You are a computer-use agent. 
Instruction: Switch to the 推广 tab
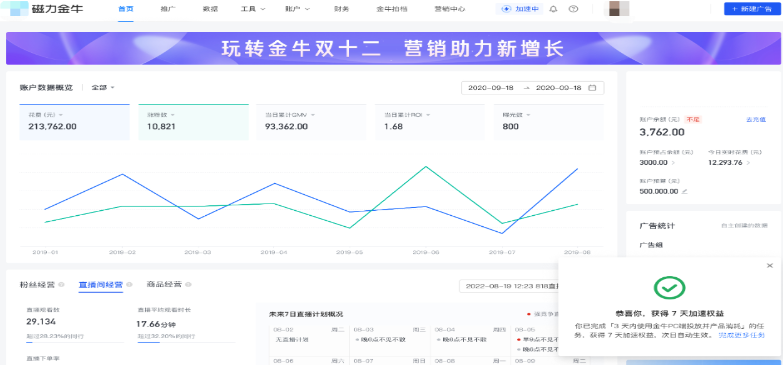coord(168,9)
